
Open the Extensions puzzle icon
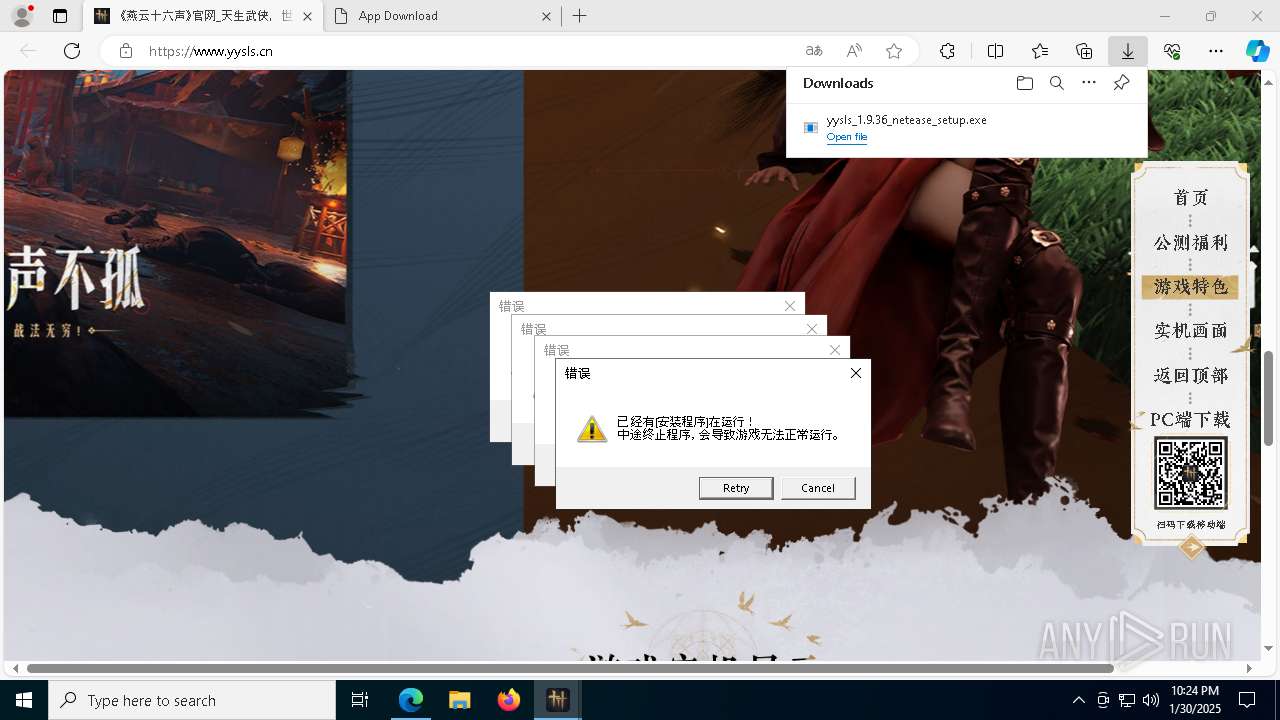tap(947, 51)
